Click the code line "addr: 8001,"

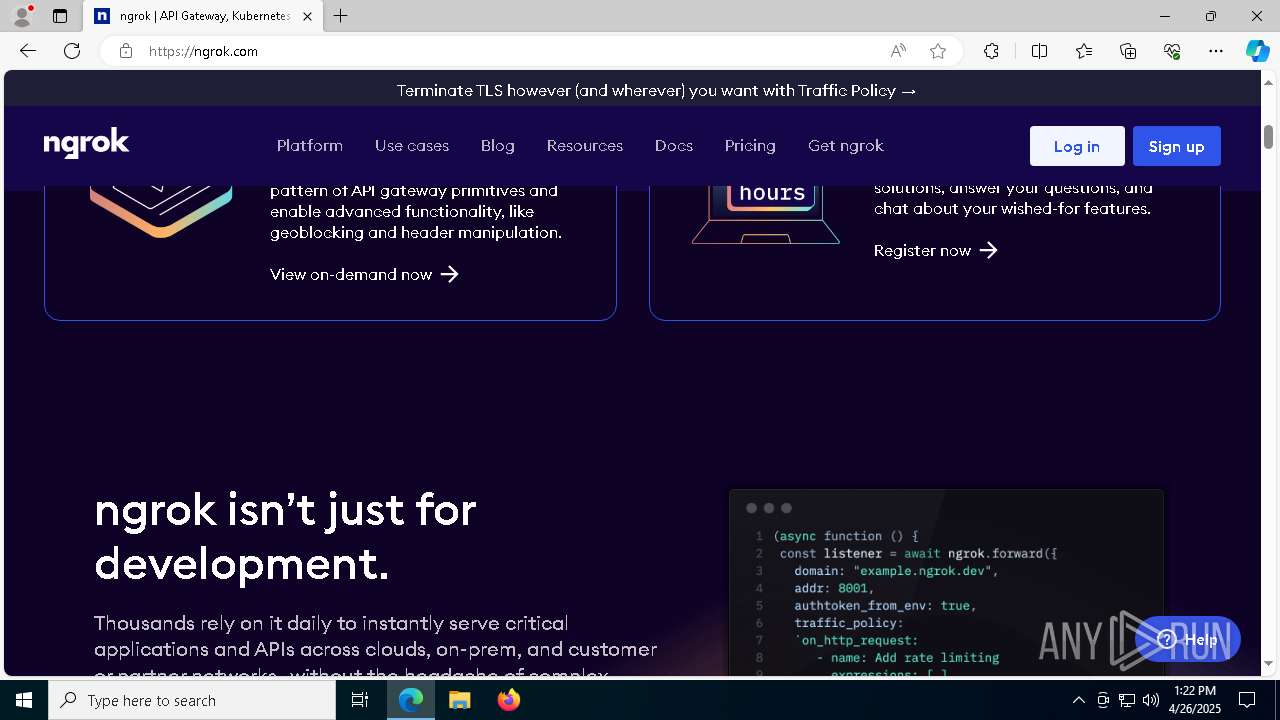(x=834, y=588)
